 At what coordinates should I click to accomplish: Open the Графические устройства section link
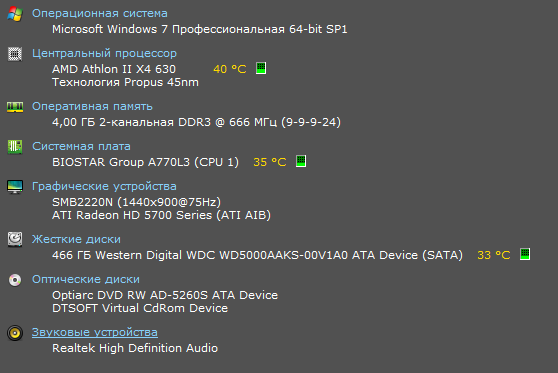104,186
